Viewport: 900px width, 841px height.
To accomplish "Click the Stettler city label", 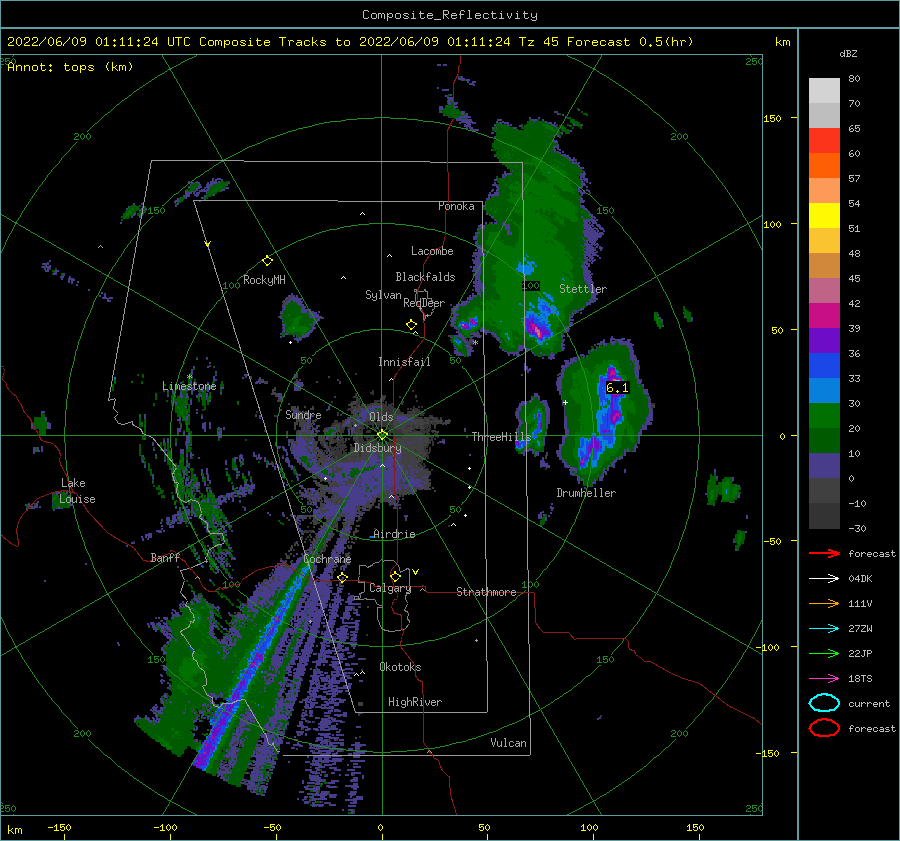I will (583, 289).
